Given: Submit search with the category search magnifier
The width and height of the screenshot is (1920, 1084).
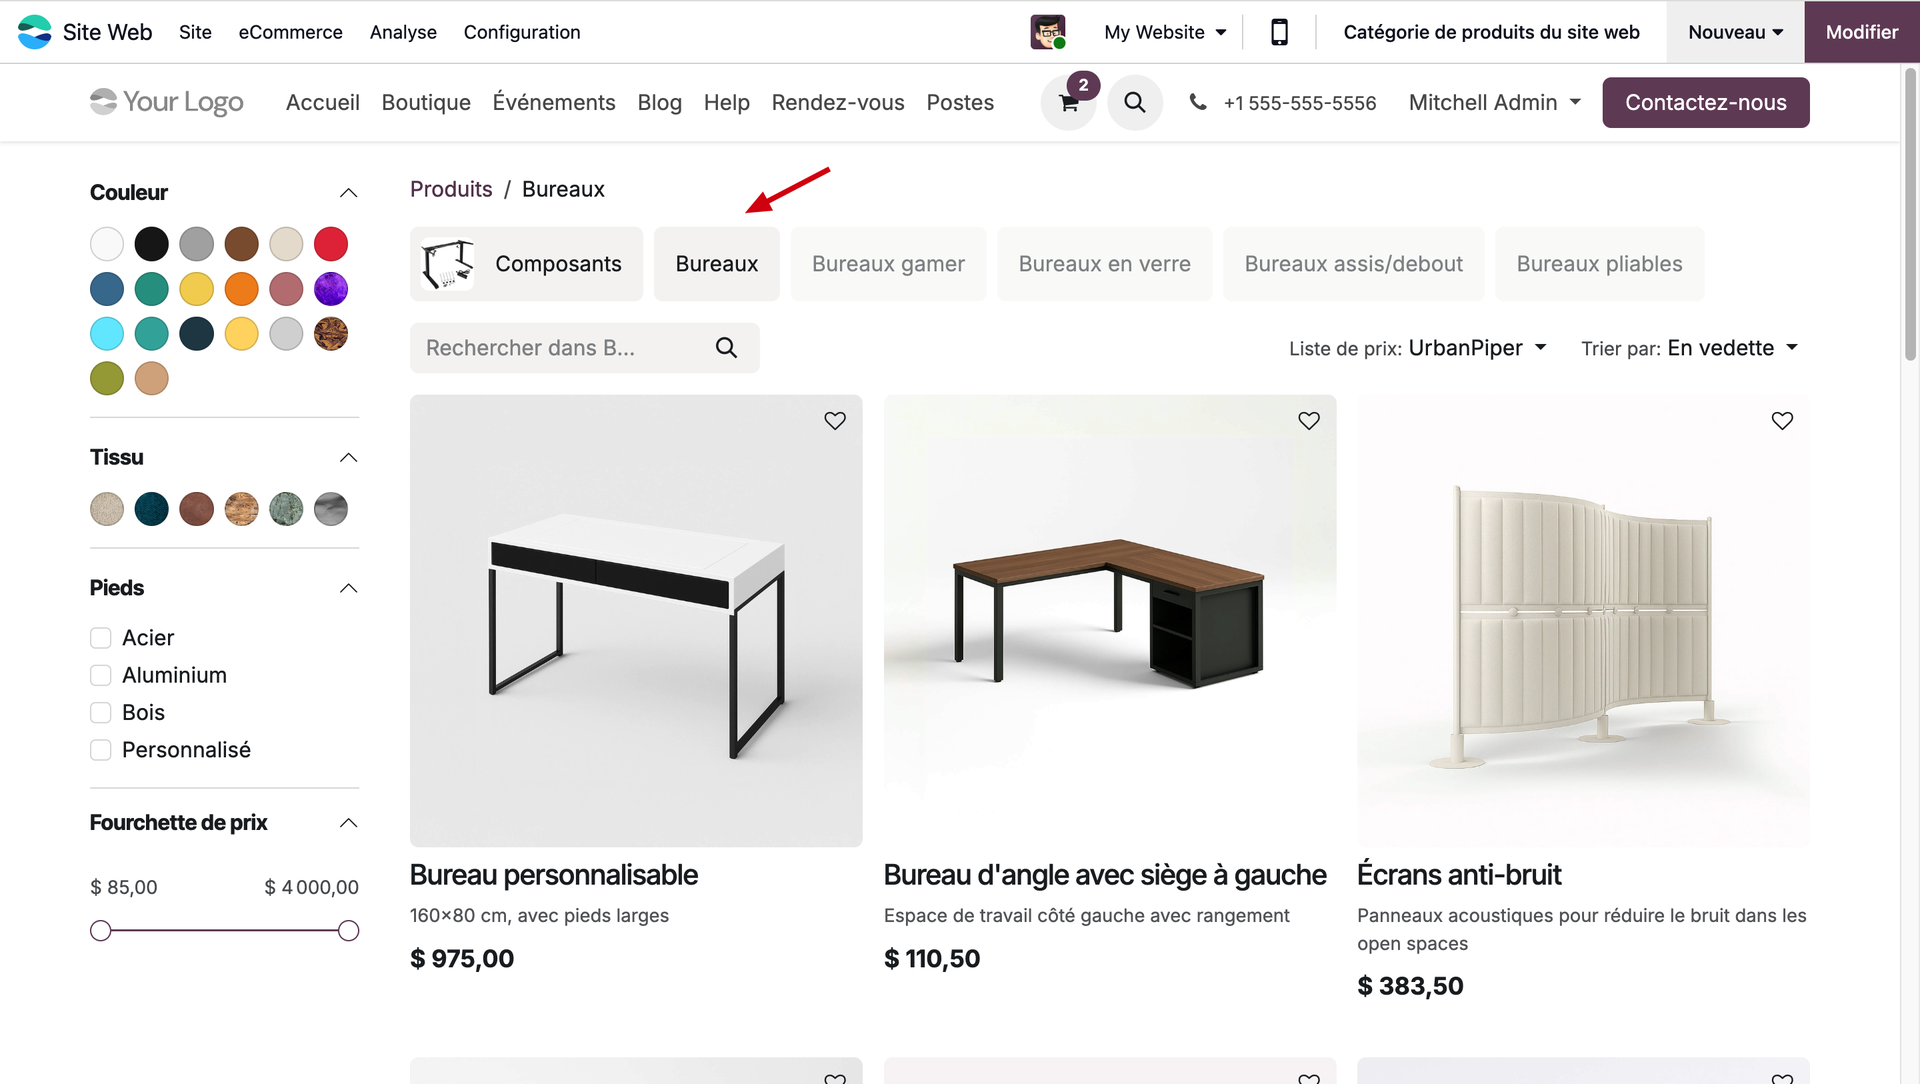Looking at the screenshot, I should [727, 348].
